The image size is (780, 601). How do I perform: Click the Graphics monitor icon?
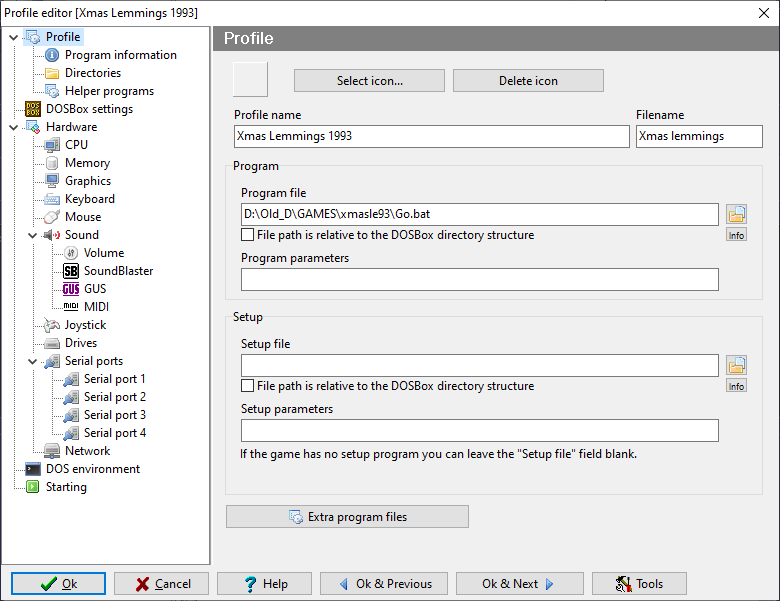coord(52,181)
